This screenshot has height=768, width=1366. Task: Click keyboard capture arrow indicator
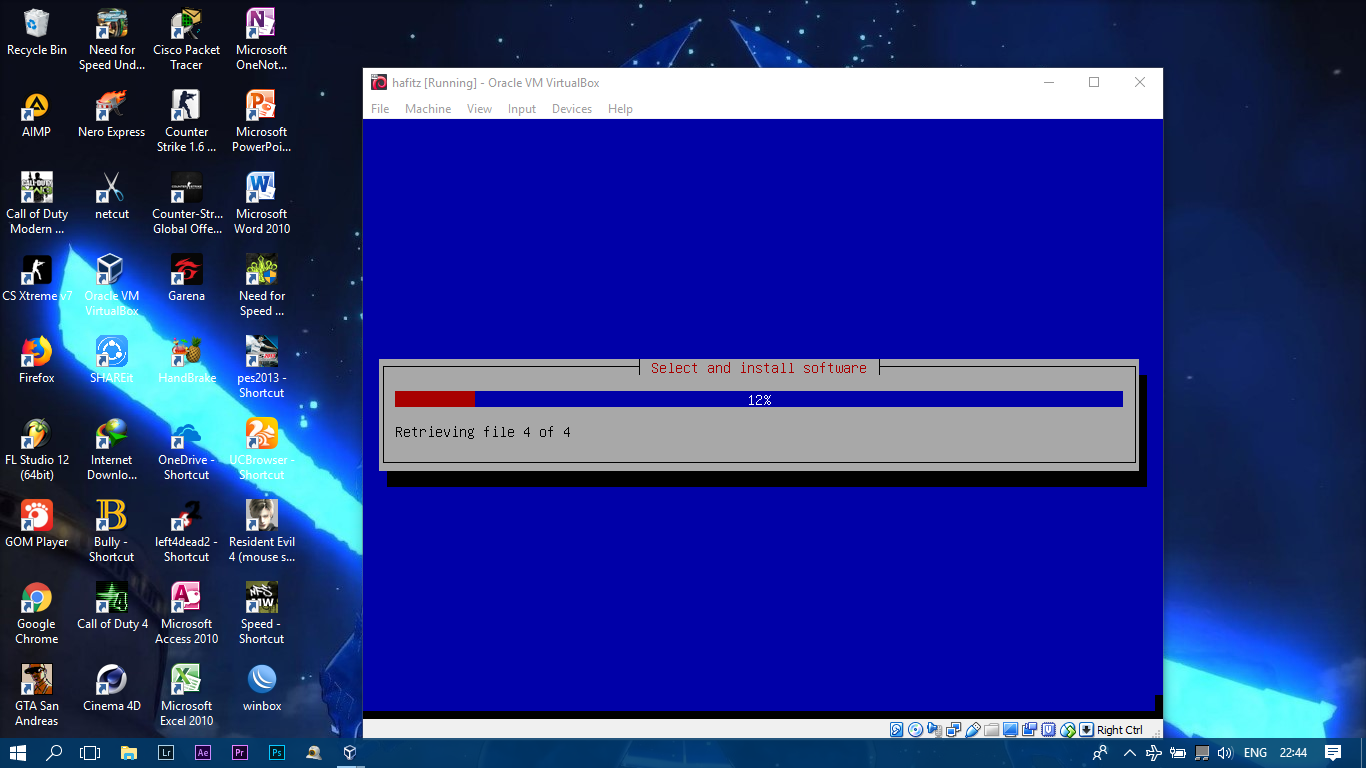click(1086, 730)
